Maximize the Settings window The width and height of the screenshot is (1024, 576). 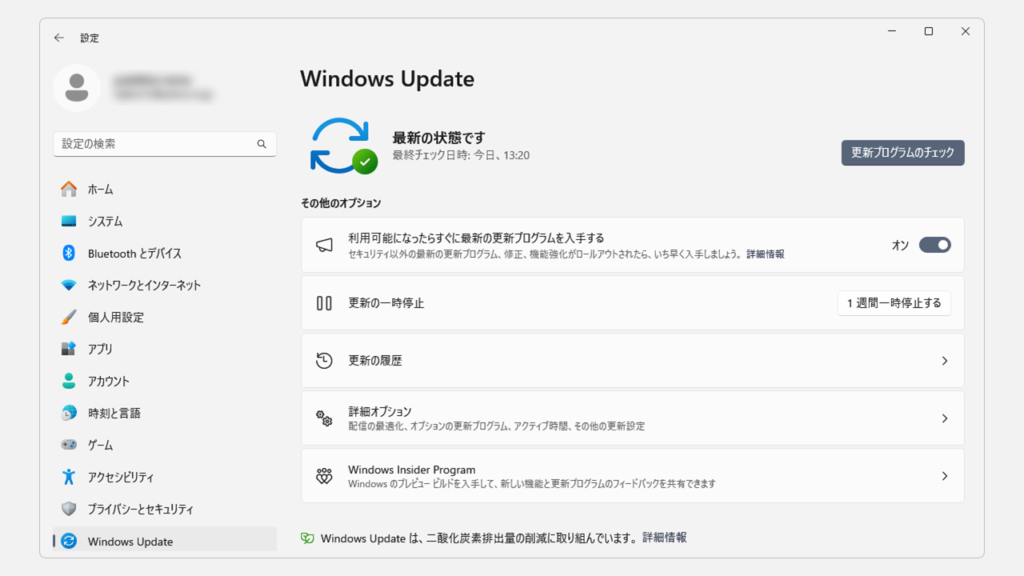(929, 31)
